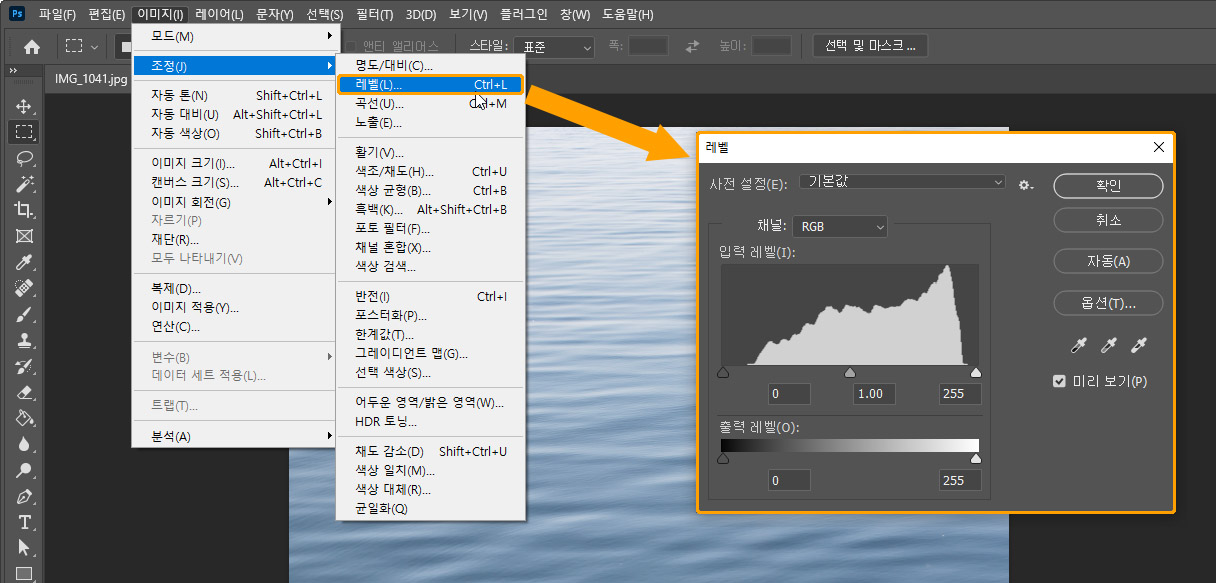
Task: Click the input white point slider handle
Action: 976,372
